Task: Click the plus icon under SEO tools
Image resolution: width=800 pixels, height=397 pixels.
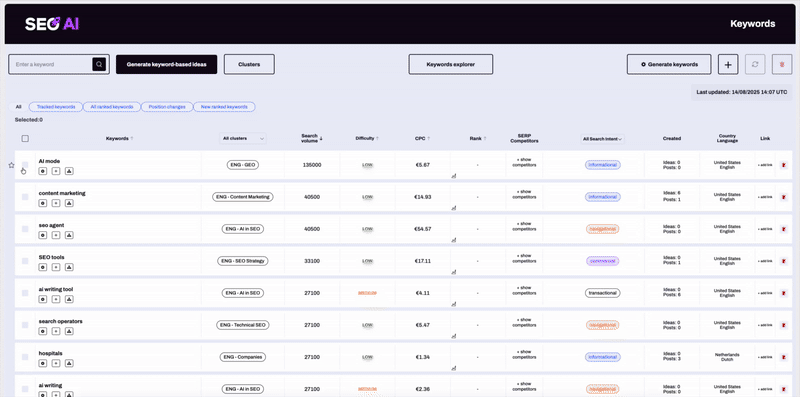Action: 56,267
